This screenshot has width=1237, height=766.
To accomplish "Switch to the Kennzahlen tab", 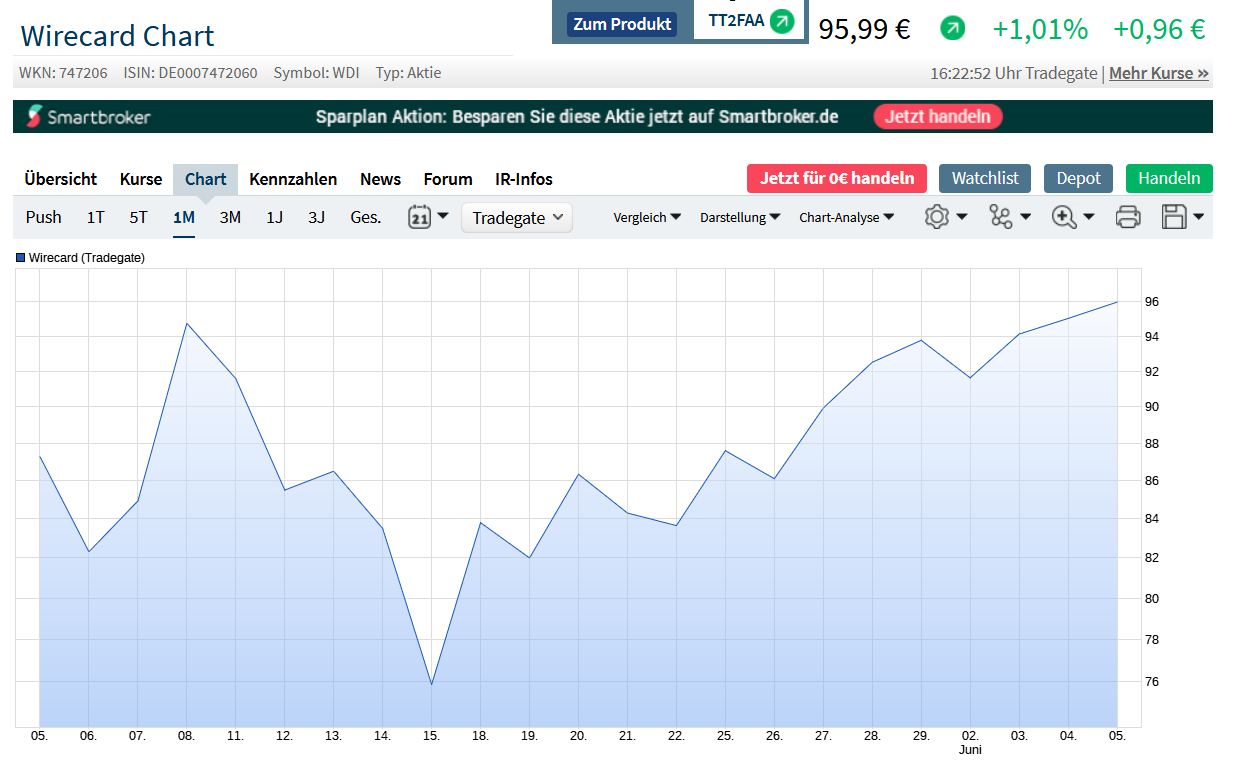I will click(x=293, y=179).
